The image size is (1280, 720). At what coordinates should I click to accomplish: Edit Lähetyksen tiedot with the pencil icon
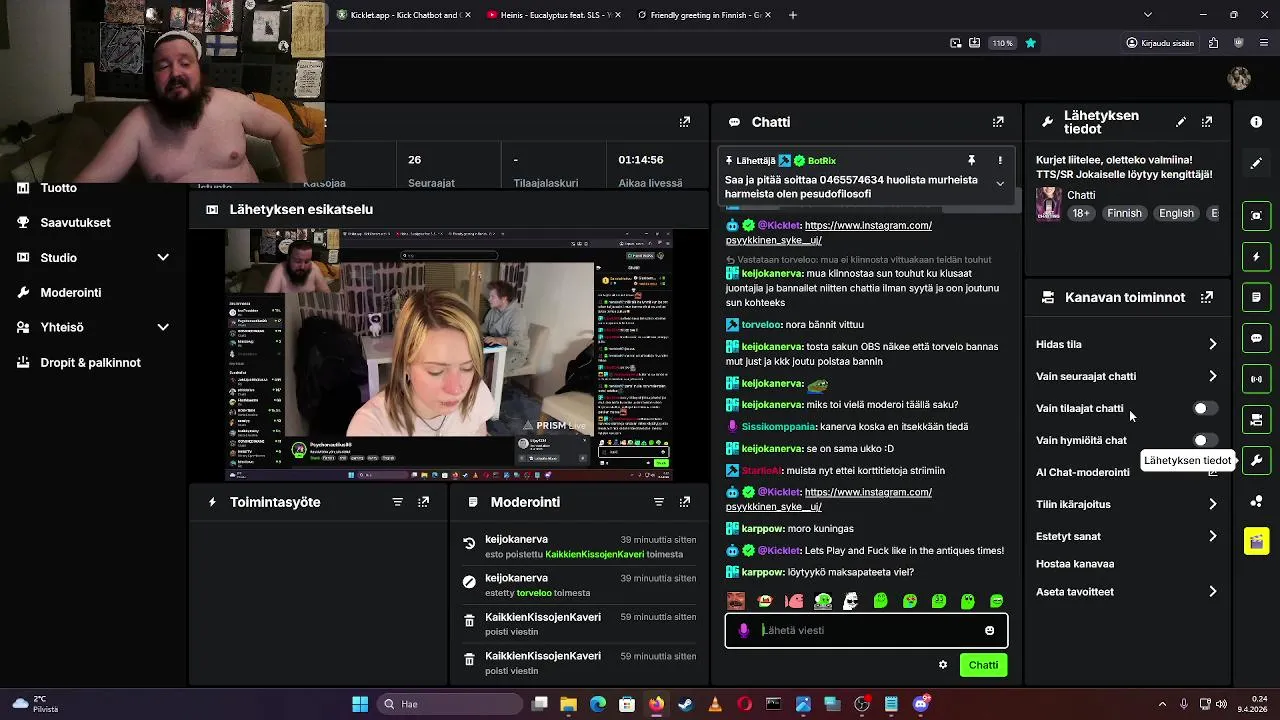pyautogui.click(x=1181, y=122)
